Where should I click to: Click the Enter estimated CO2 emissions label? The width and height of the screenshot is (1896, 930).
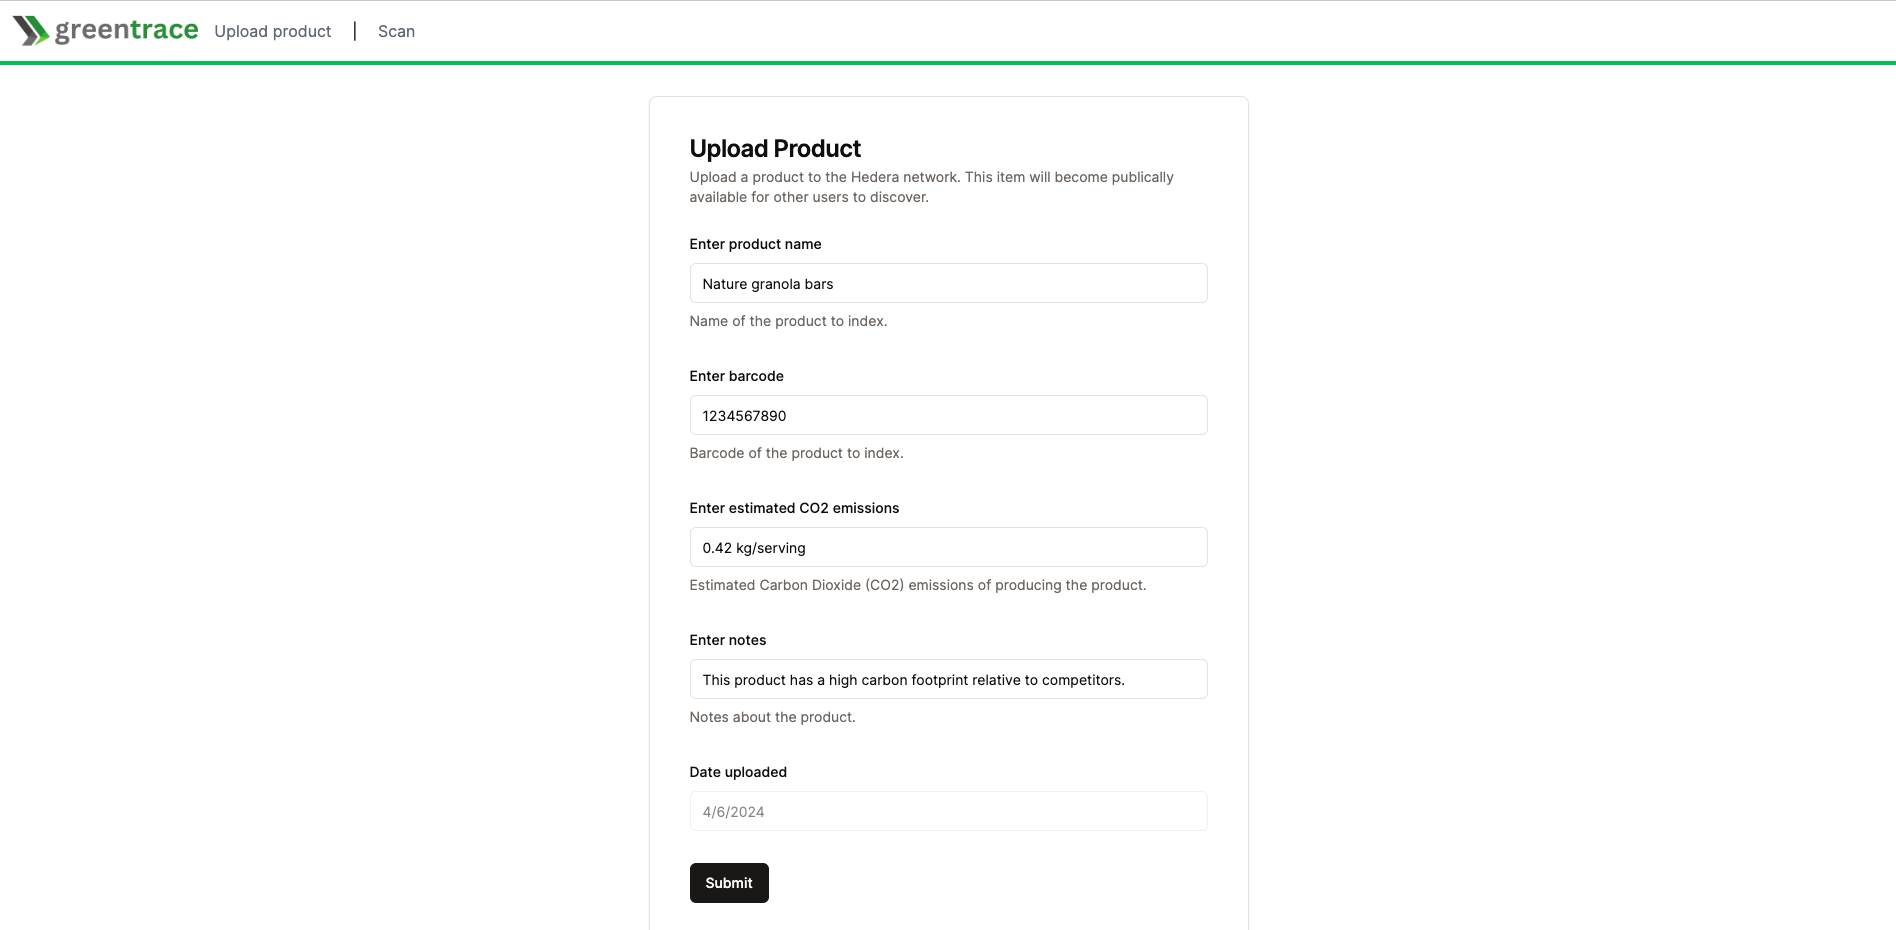tap(794, 508)
